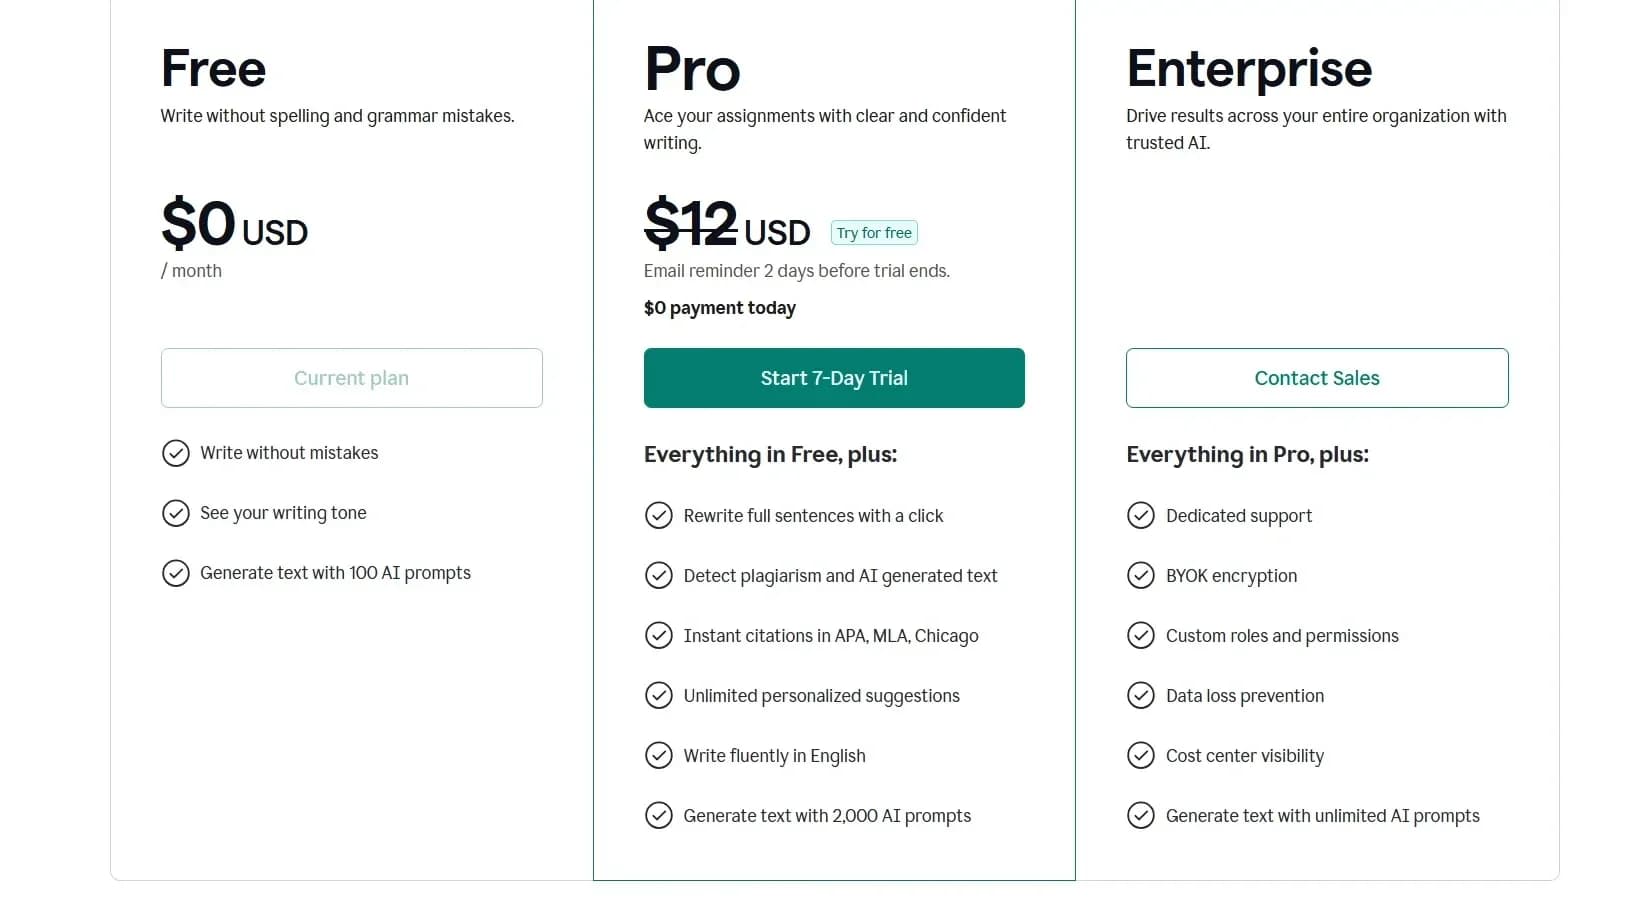
Task: Open Contact Sales for Enterprise
Action: (x=1316, y=378)
